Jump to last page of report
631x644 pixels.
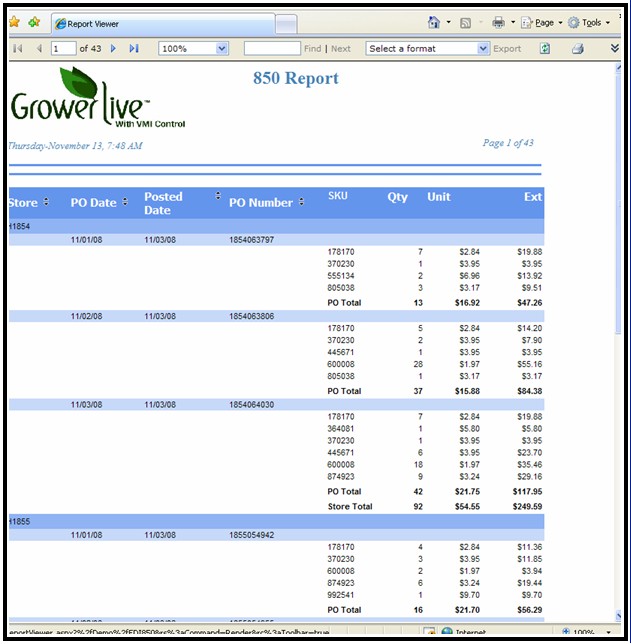(134, 48)
